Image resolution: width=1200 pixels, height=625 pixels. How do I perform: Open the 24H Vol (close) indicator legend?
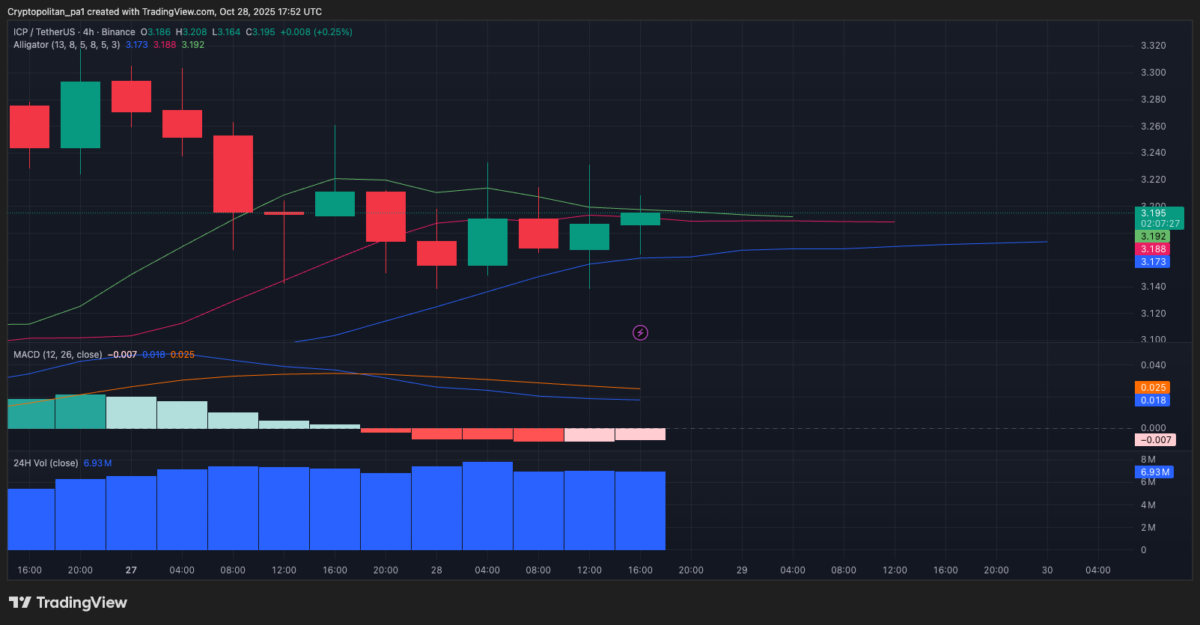point(43,463)
